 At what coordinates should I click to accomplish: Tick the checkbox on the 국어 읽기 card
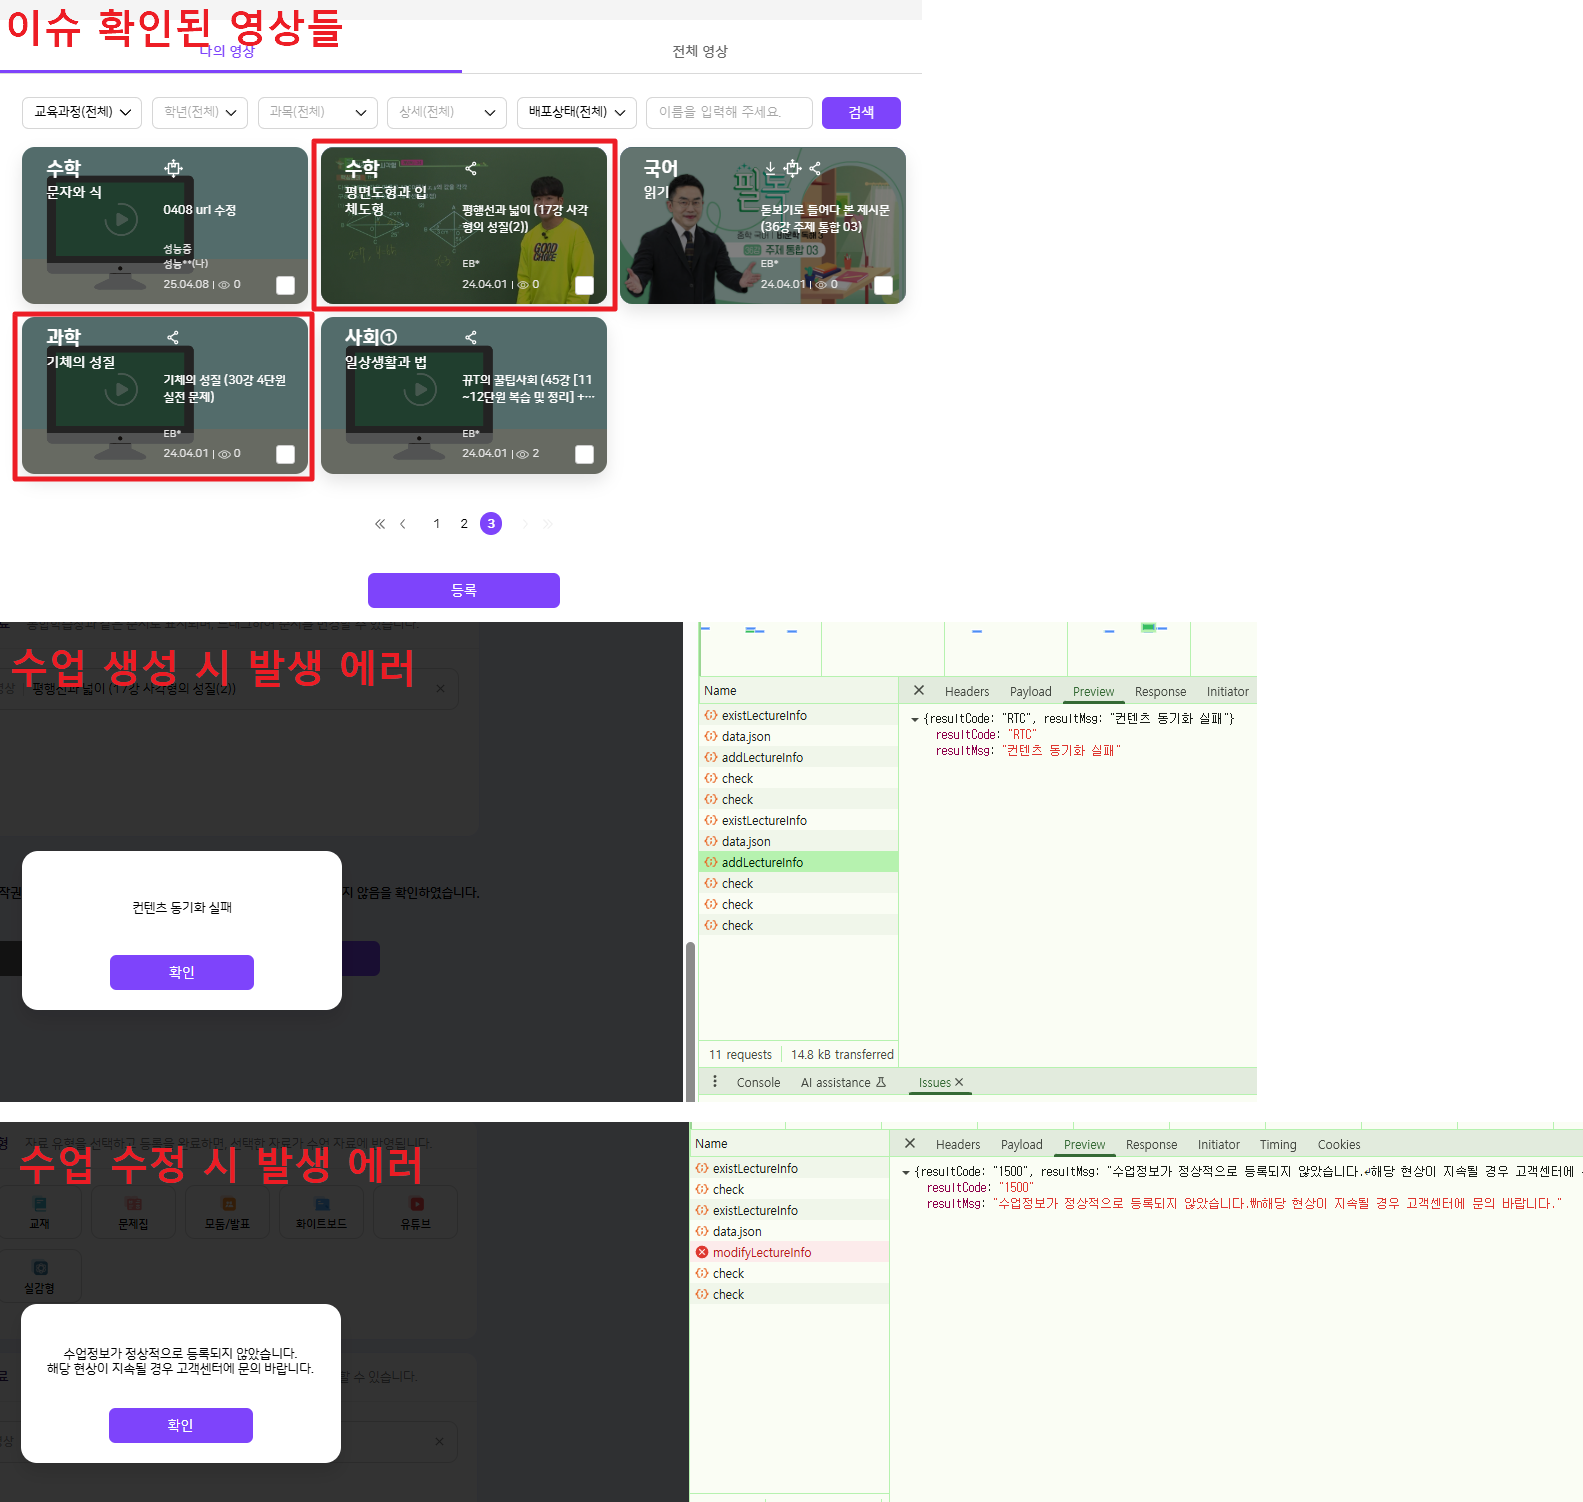pyautogui.click(x=883, y=286)
